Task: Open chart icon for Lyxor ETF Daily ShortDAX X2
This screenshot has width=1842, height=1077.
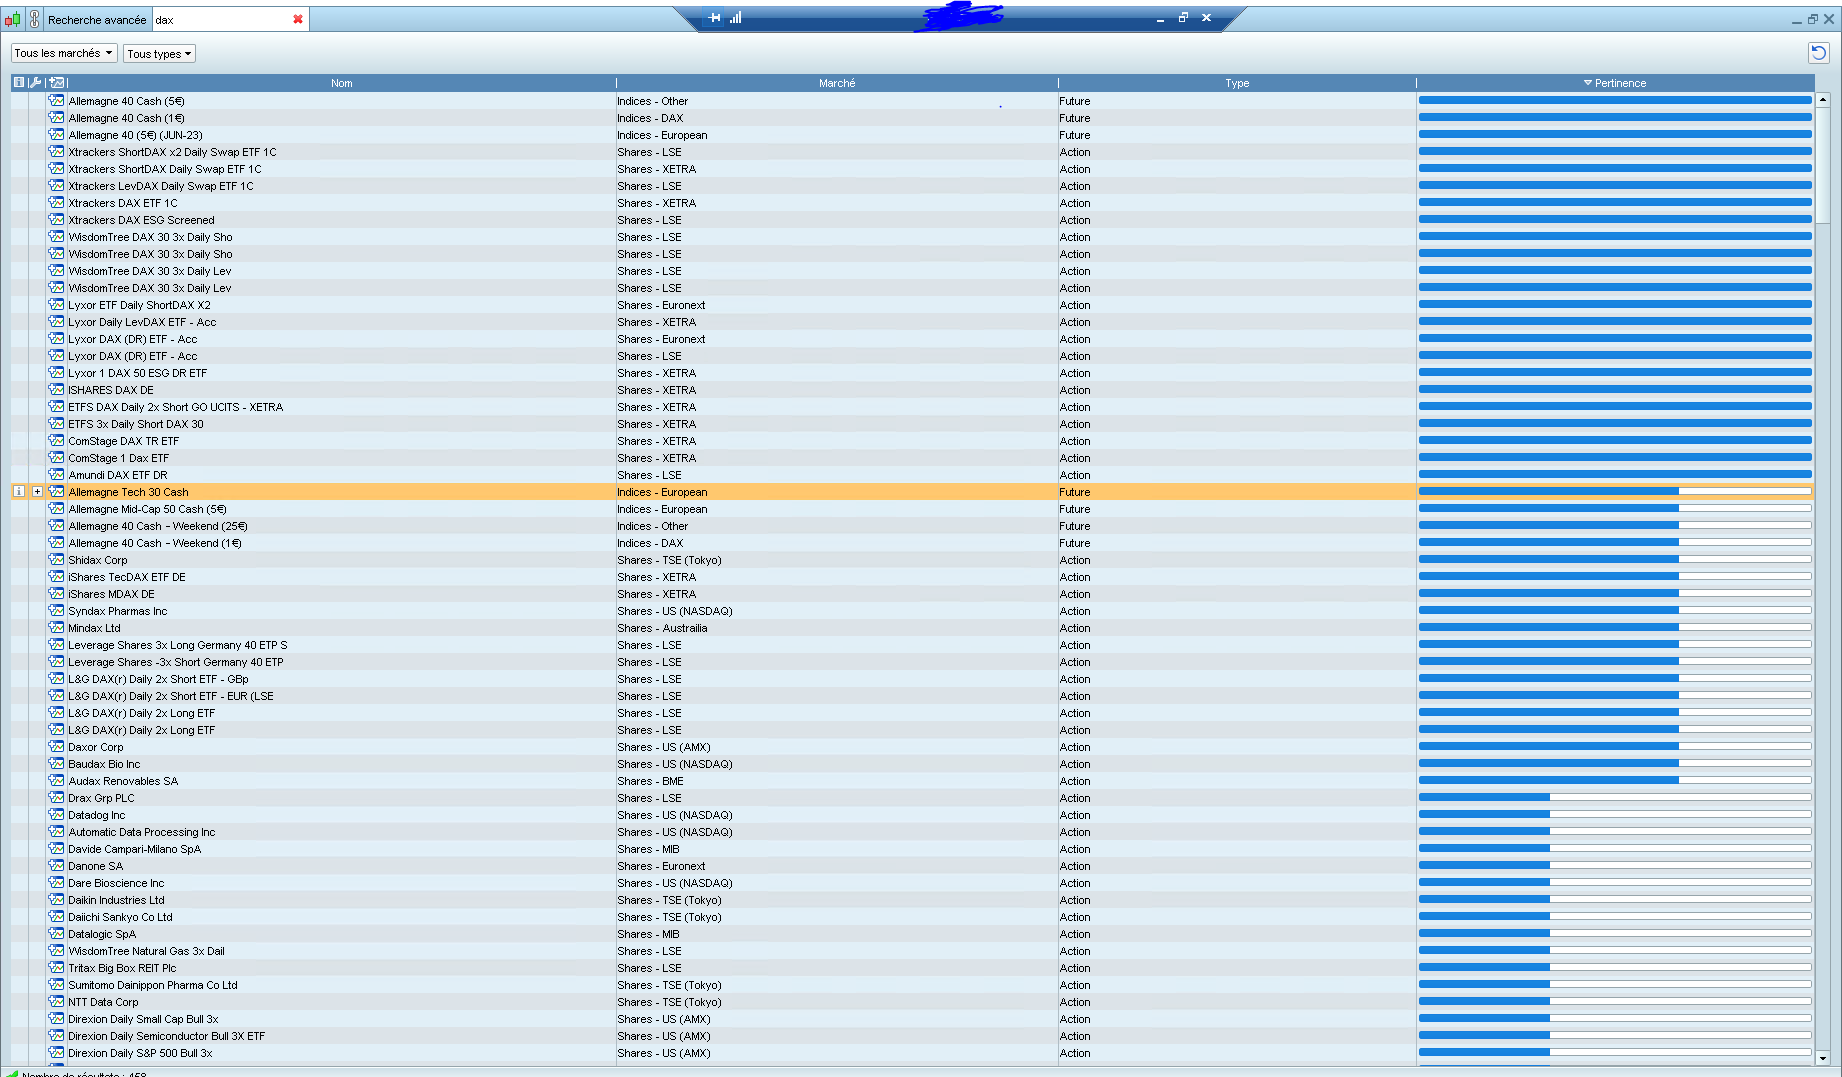Action: 56,305
